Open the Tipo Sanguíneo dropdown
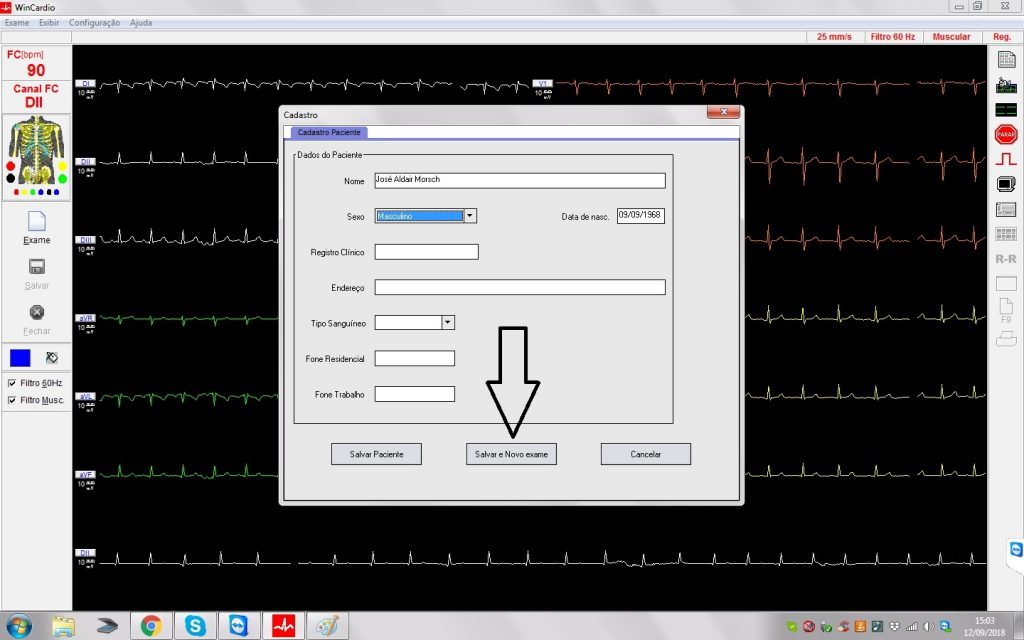 coord(447,323)
